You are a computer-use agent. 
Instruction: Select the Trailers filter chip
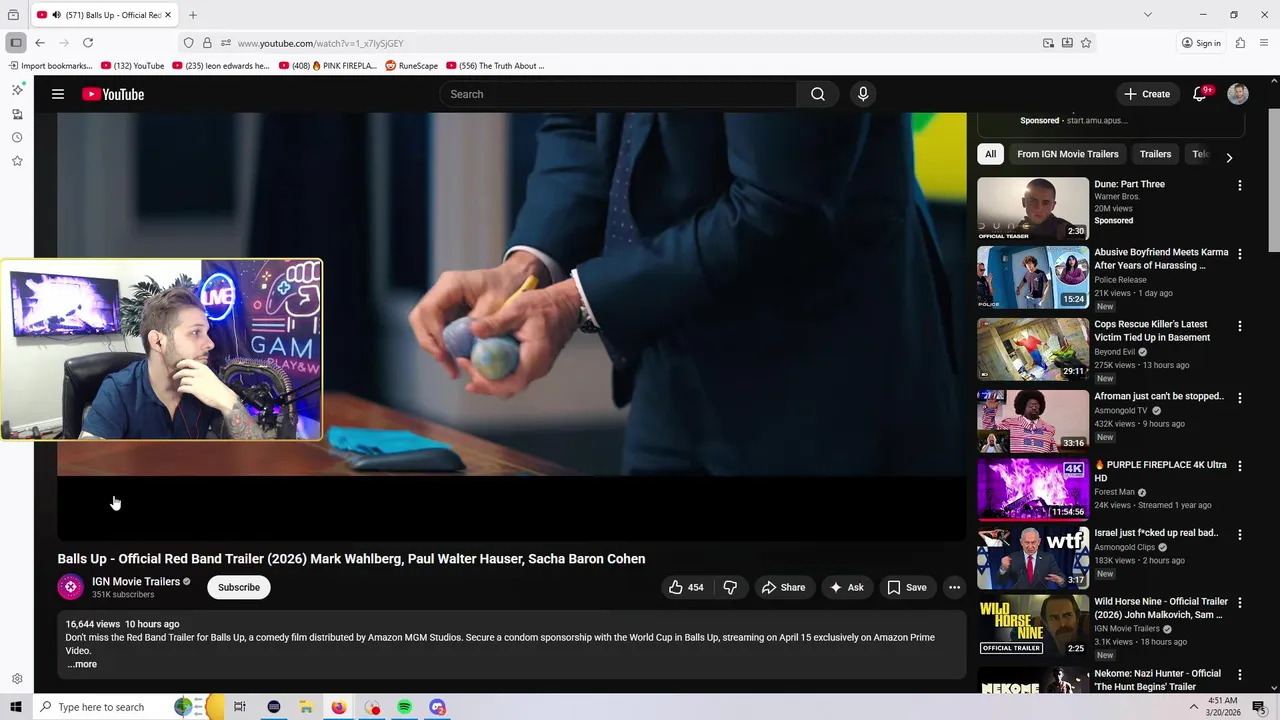1155,154
